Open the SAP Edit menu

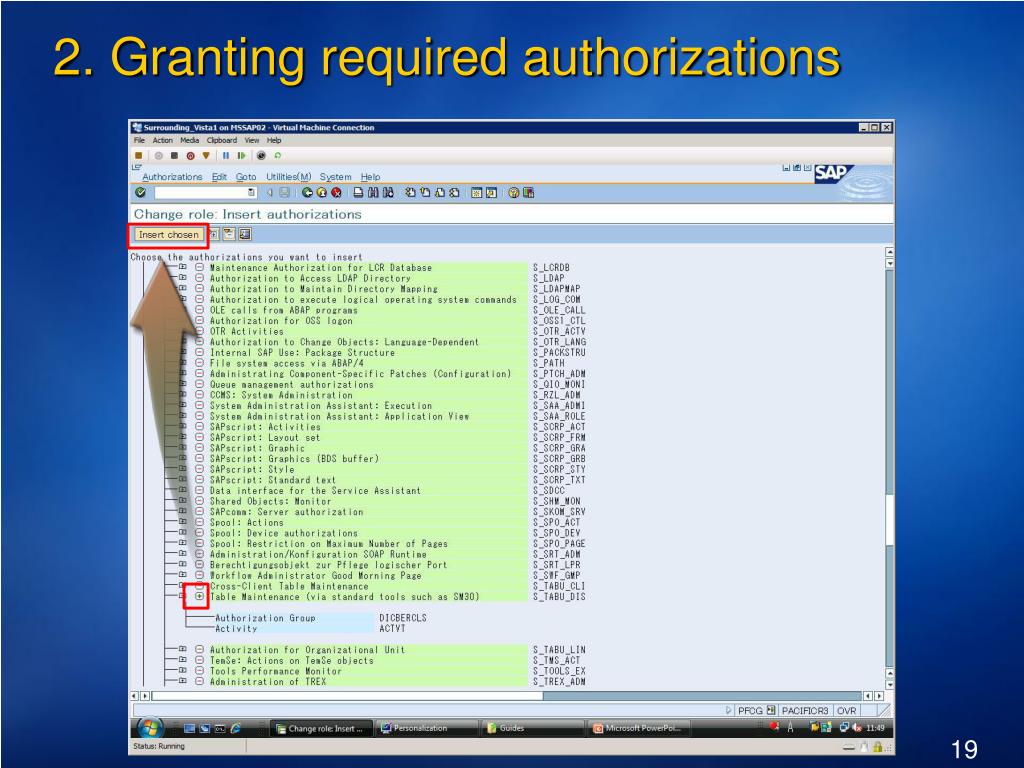click(219, 177)
